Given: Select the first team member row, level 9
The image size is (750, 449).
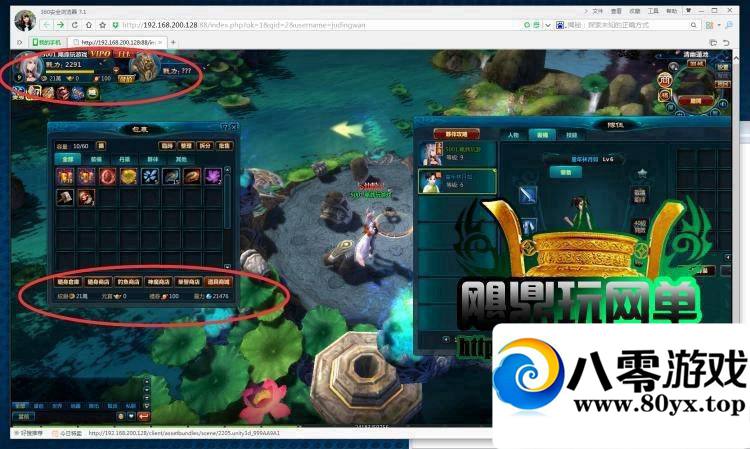Looking at the screenshot, I should point(457,153).
